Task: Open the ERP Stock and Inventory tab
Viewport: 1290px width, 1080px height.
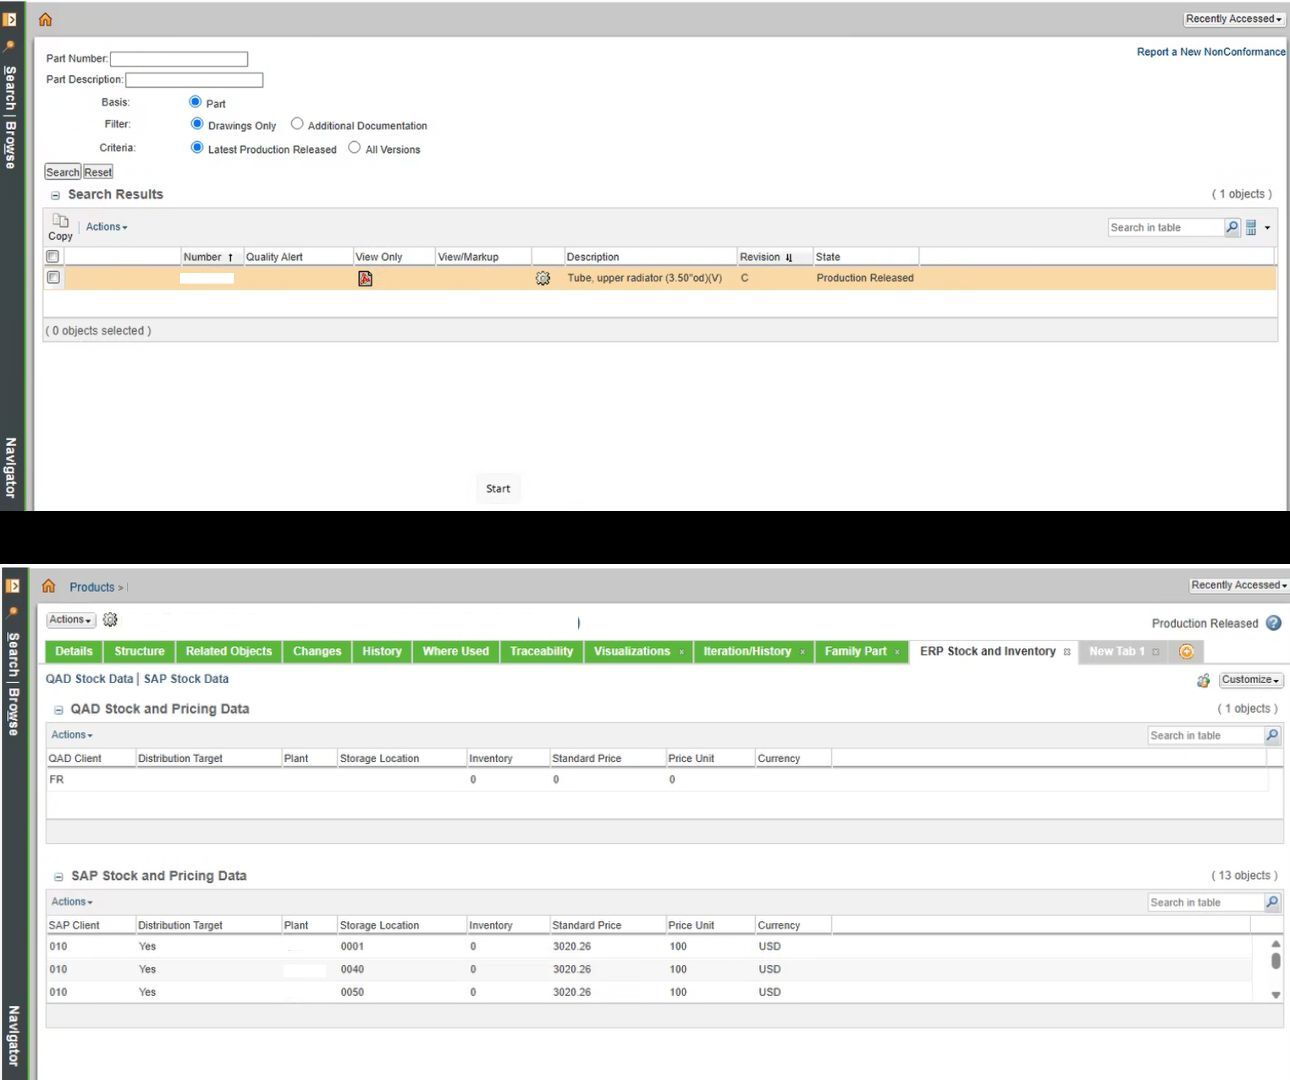Action: [987, 651]
